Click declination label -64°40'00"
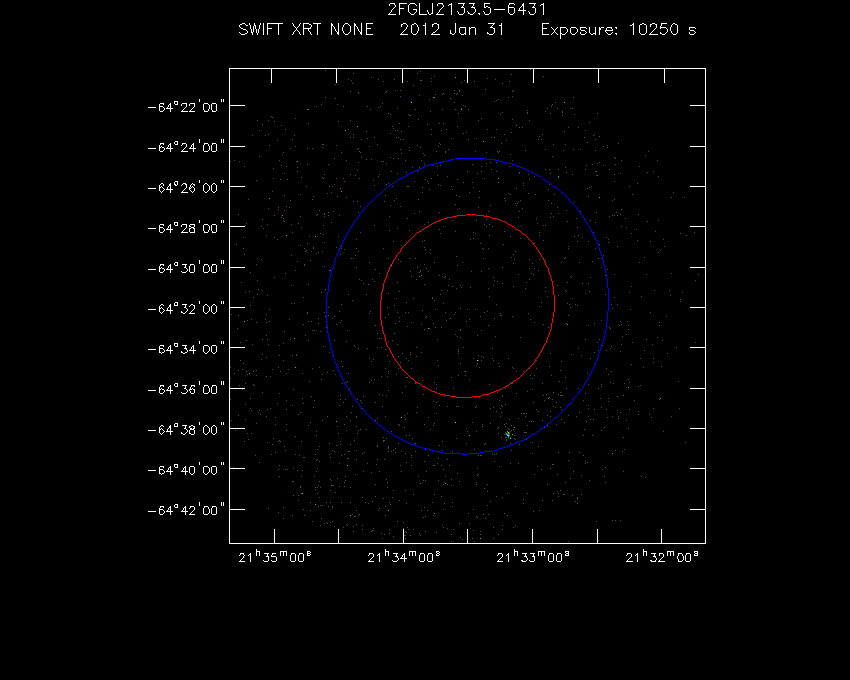850x680 pixels. tap(186, 470)
